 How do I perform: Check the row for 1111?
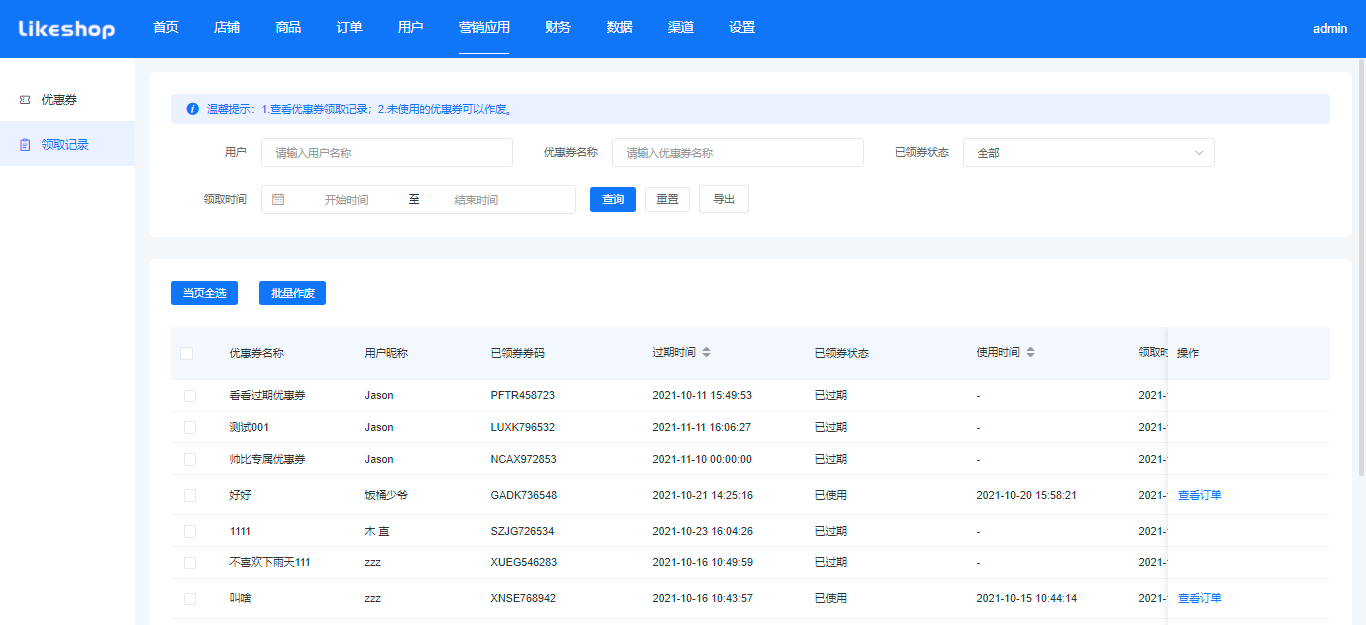pos(190,532)
